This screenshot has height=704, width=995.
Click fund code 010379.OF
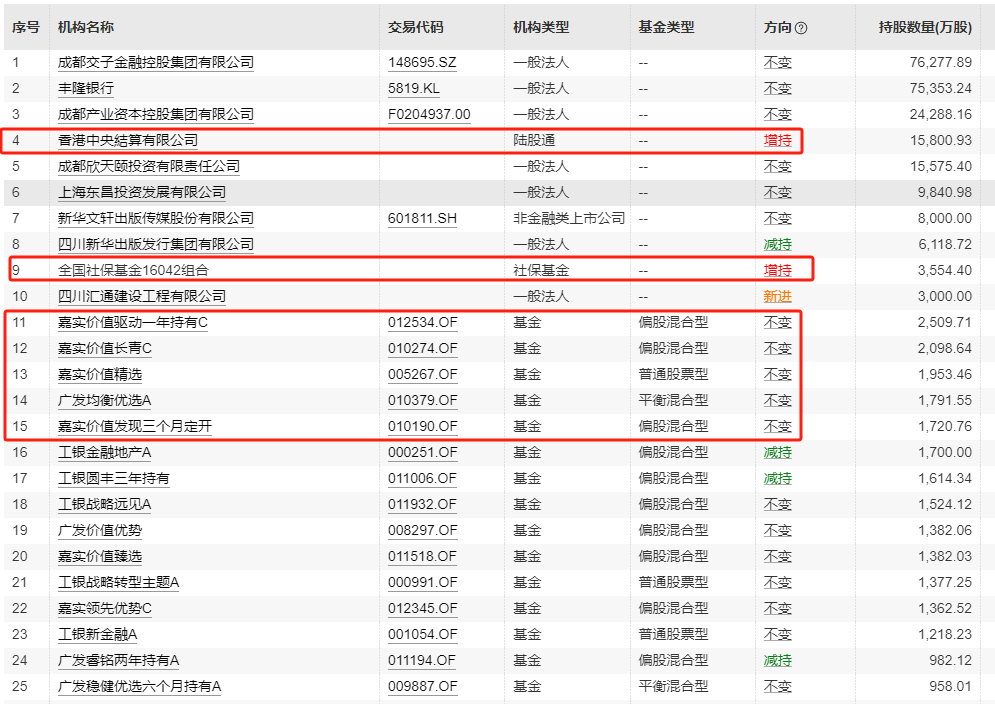tap(423, 401)
